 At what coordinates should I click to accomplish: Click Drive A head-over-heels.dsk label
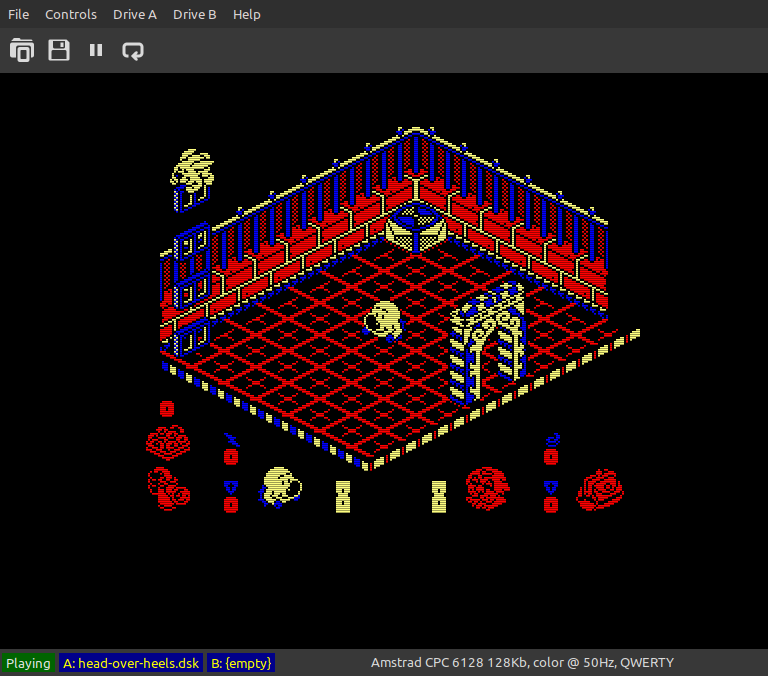[131, 663]
